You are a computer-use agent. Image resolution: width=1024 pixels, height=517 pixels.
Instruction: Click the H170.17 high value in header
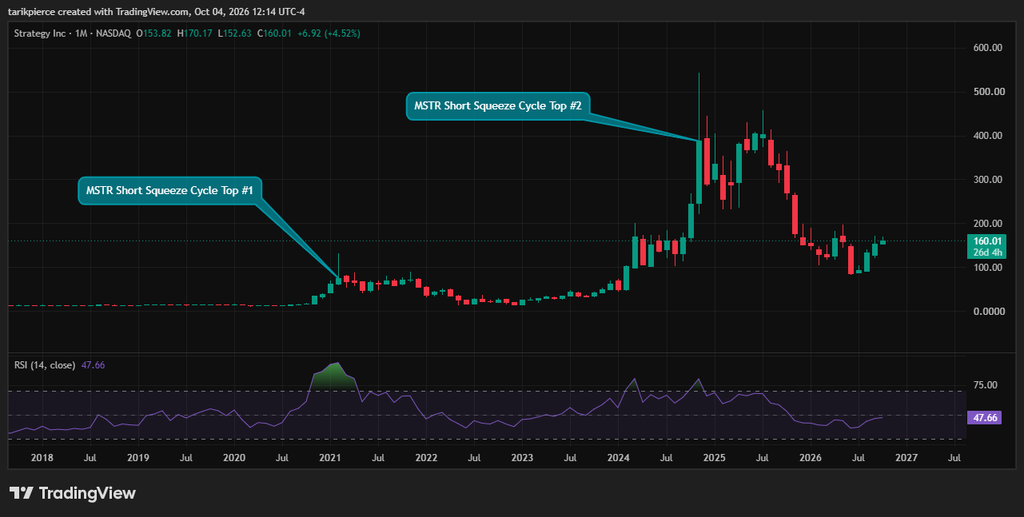click(x=194, y=33)
